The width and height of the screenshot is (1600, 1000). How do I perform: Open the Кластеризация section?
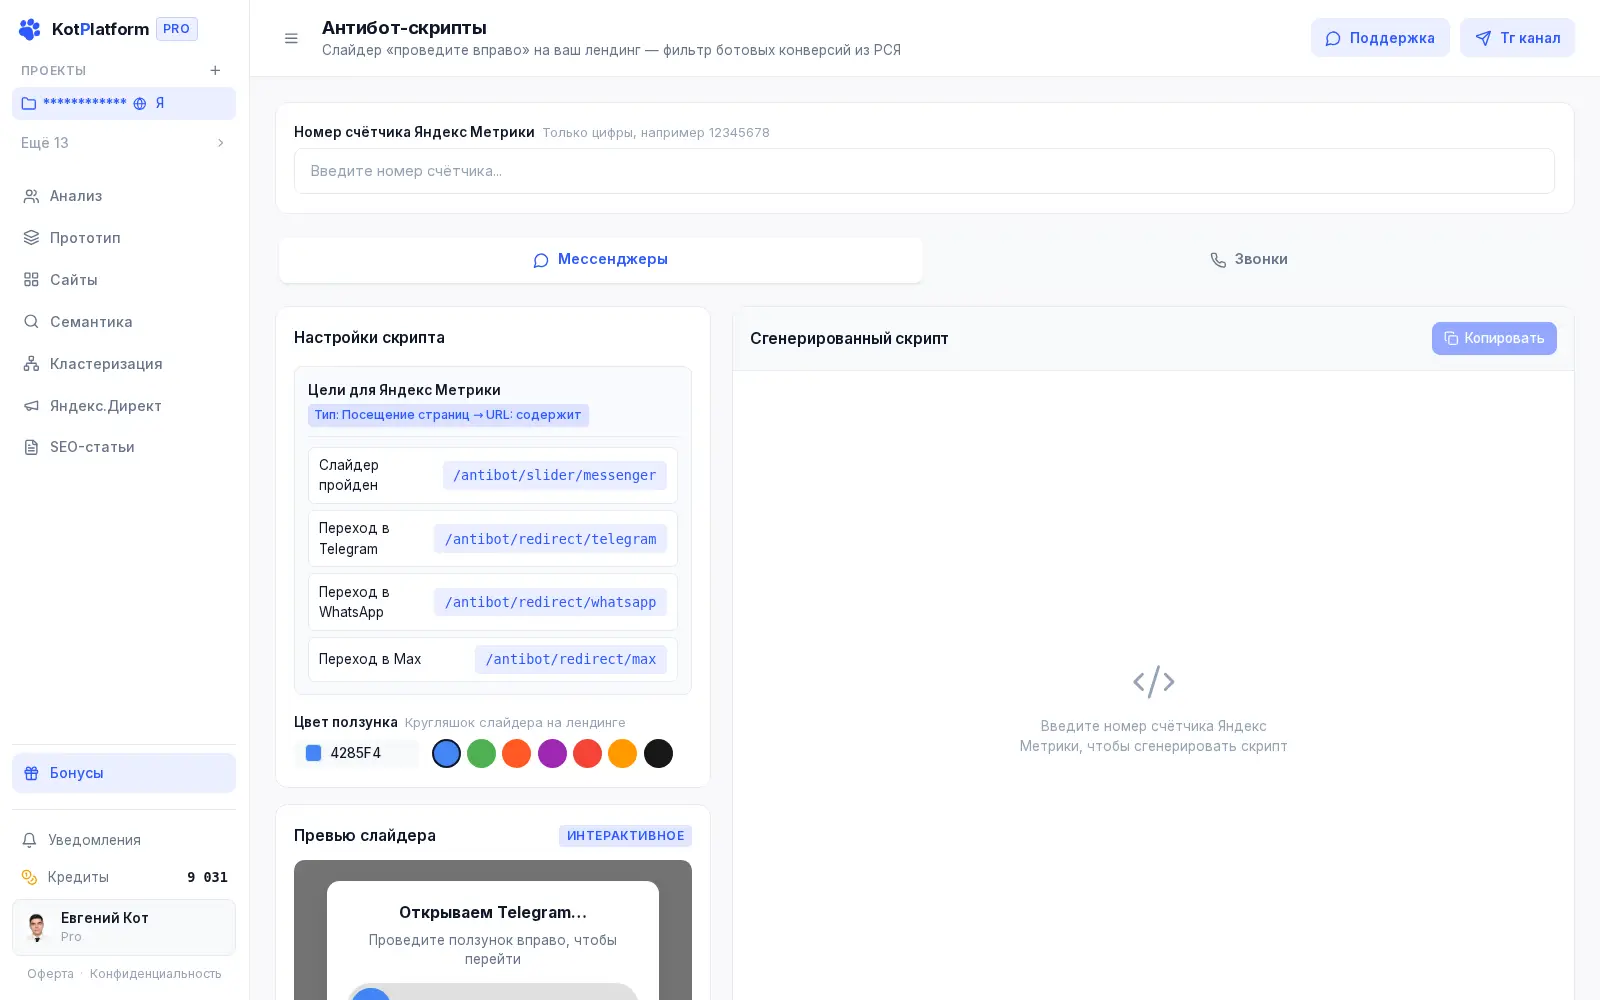pos(124,364)
